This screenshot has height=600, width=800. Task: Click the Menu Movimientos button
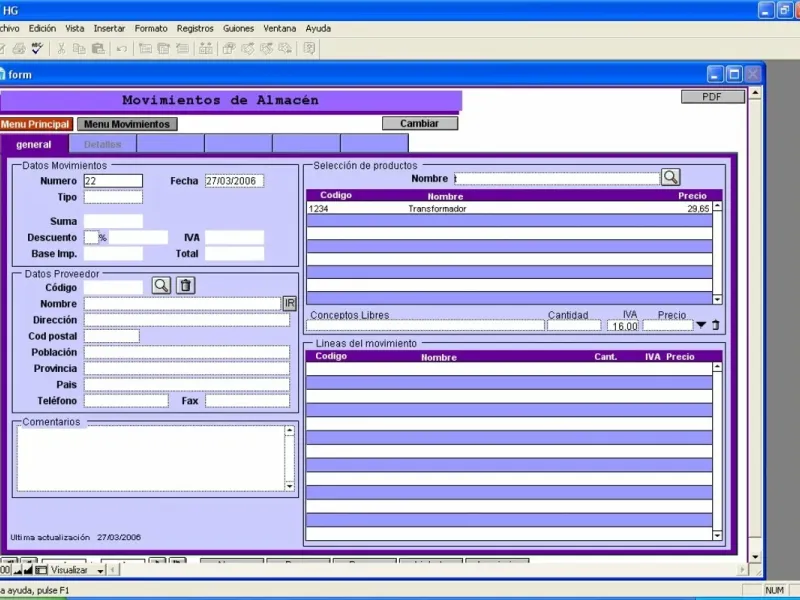click(127, 124)
